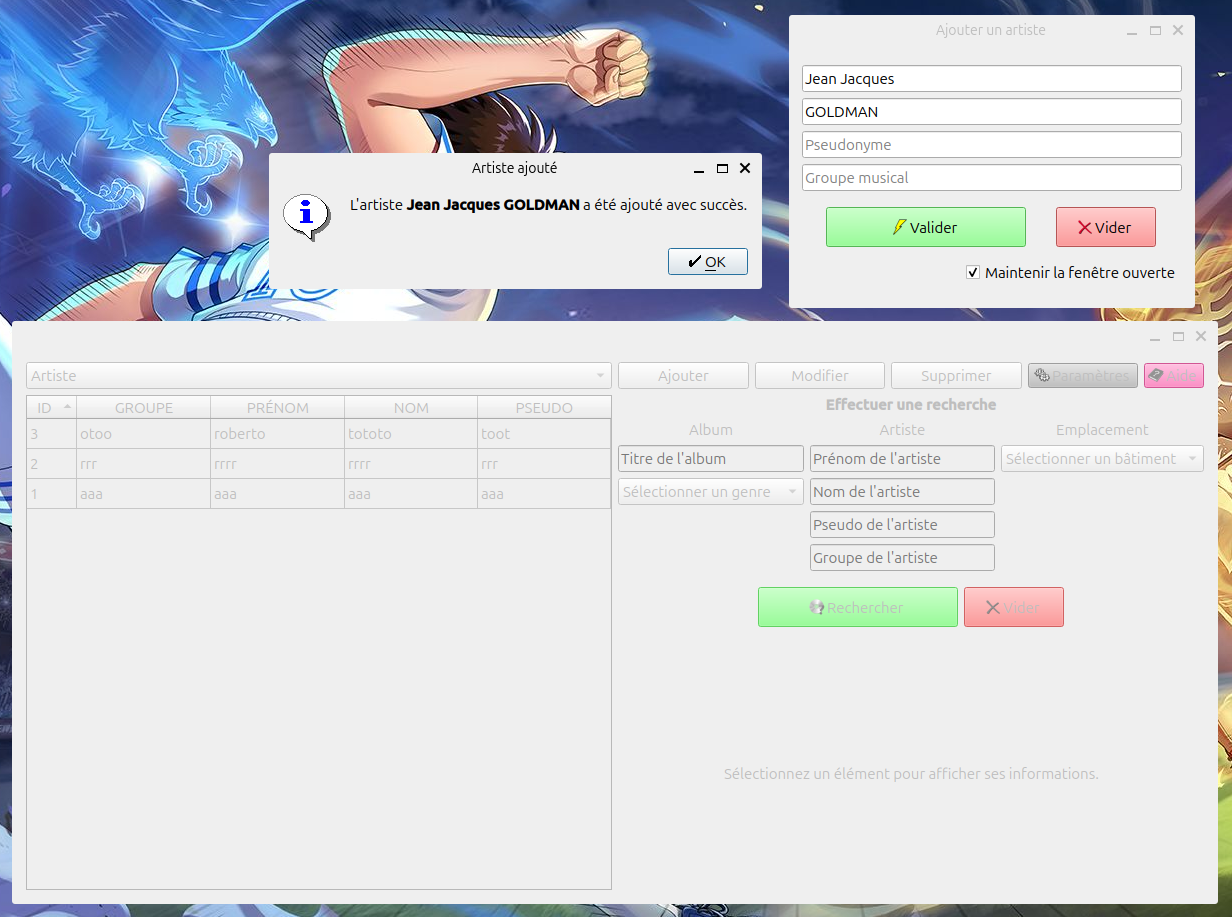
Task: Sort table by PRÉNOM column header
Action: click(277, 408)
